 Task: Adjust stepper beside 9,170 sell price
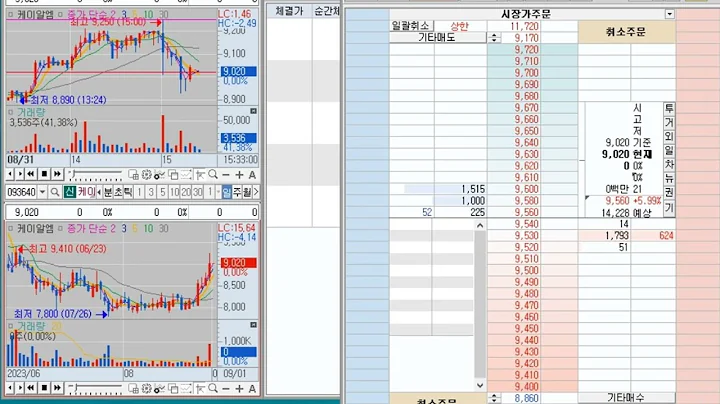(x=494, y=38)
